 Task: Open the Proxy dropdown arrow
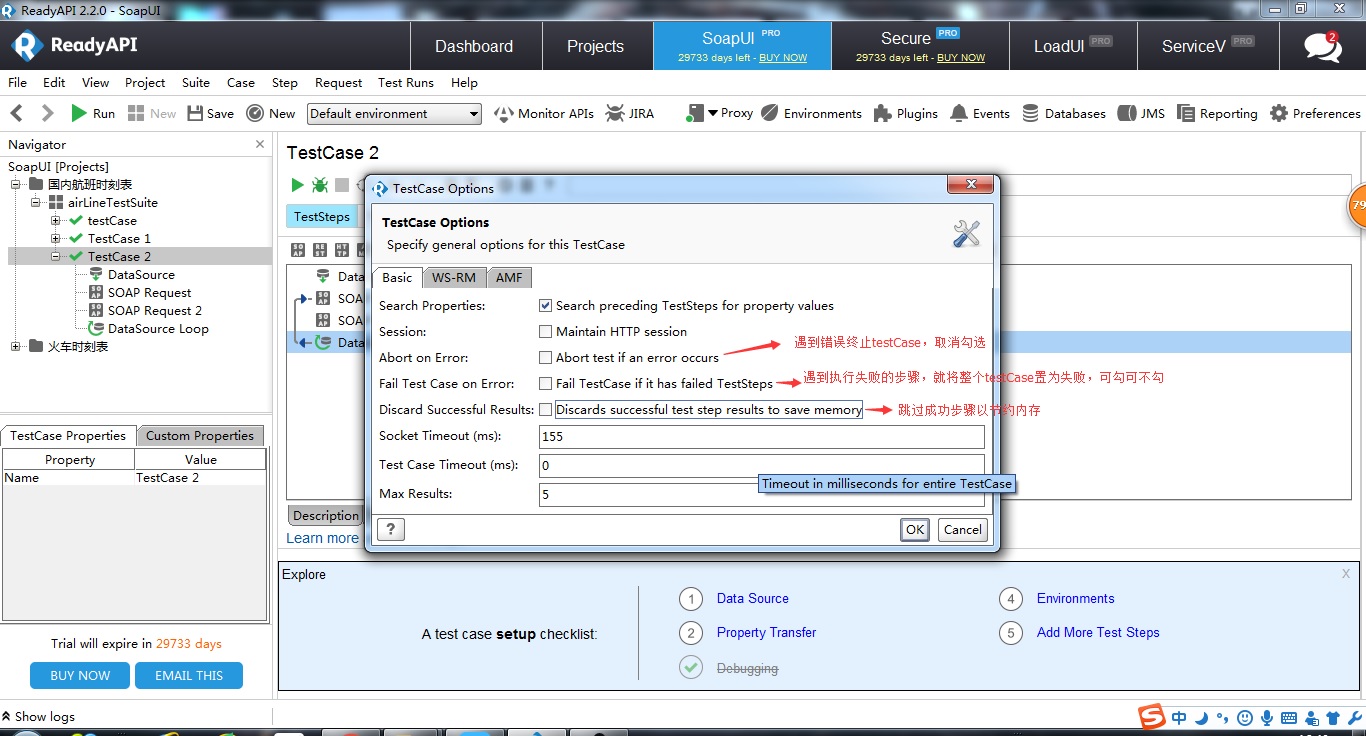(713, 113)
